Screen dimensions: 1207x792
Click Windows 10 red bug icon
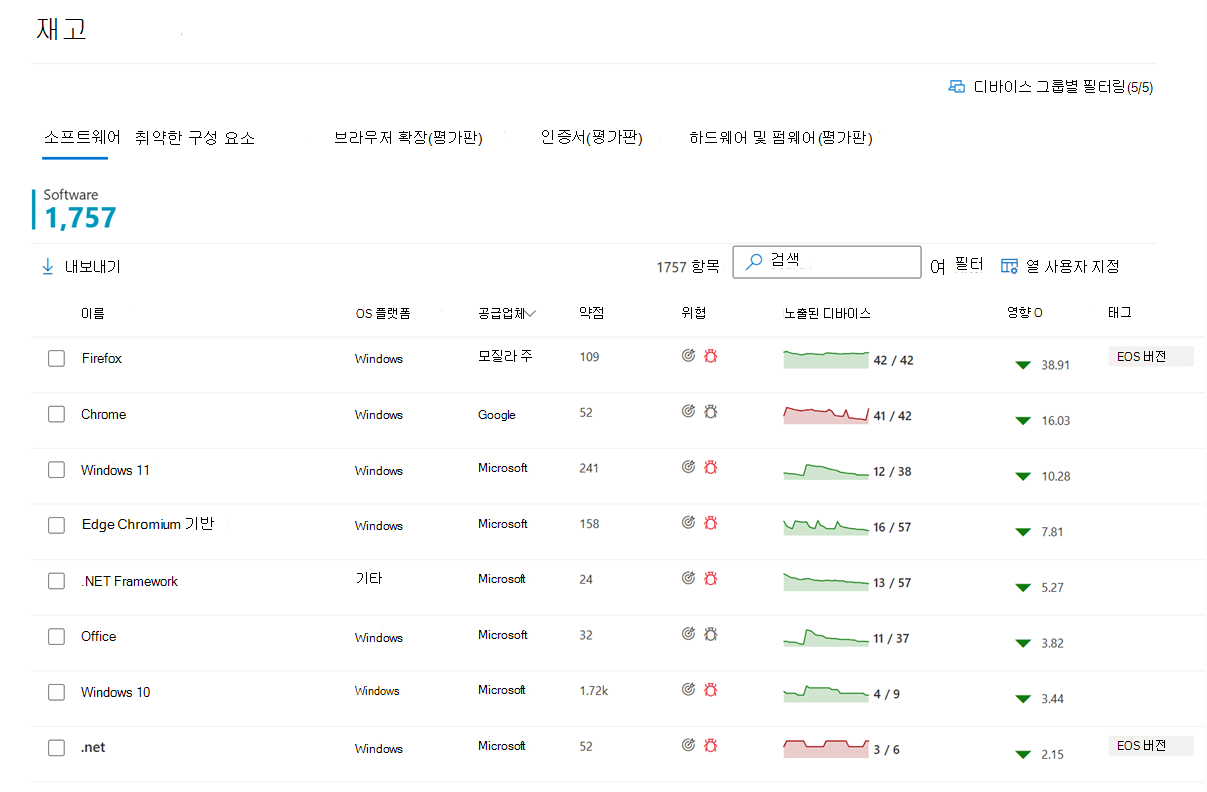711,688
